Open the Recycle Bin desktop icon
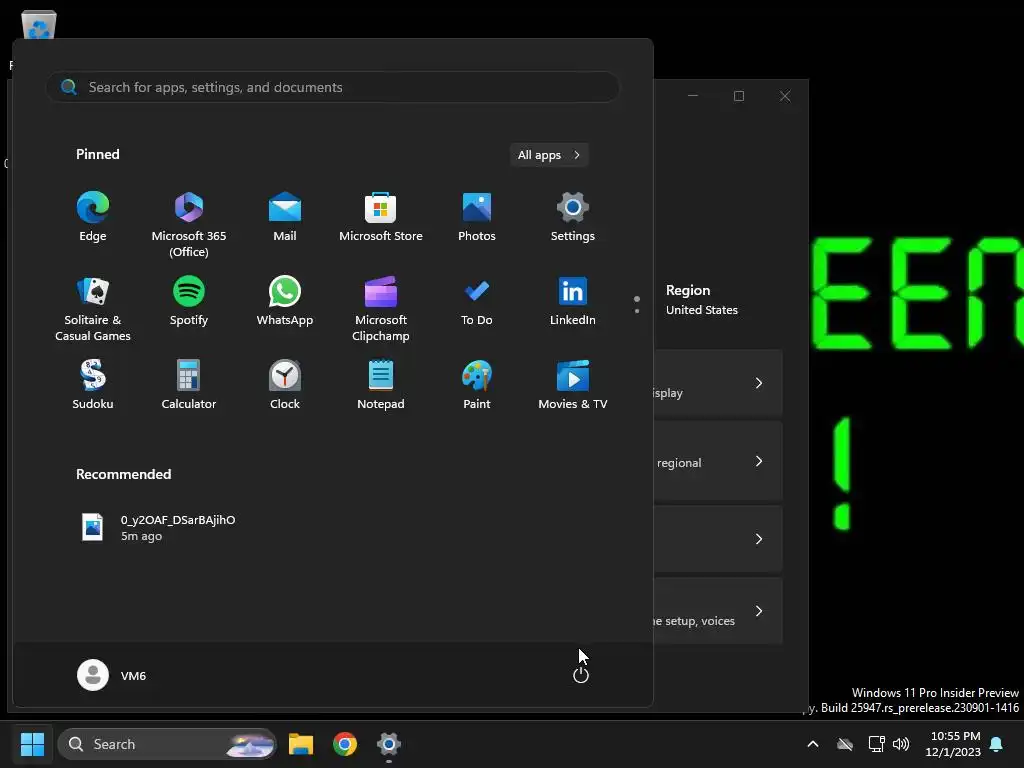This screenshot has width=1024, height=768. [x=39, y=26]
